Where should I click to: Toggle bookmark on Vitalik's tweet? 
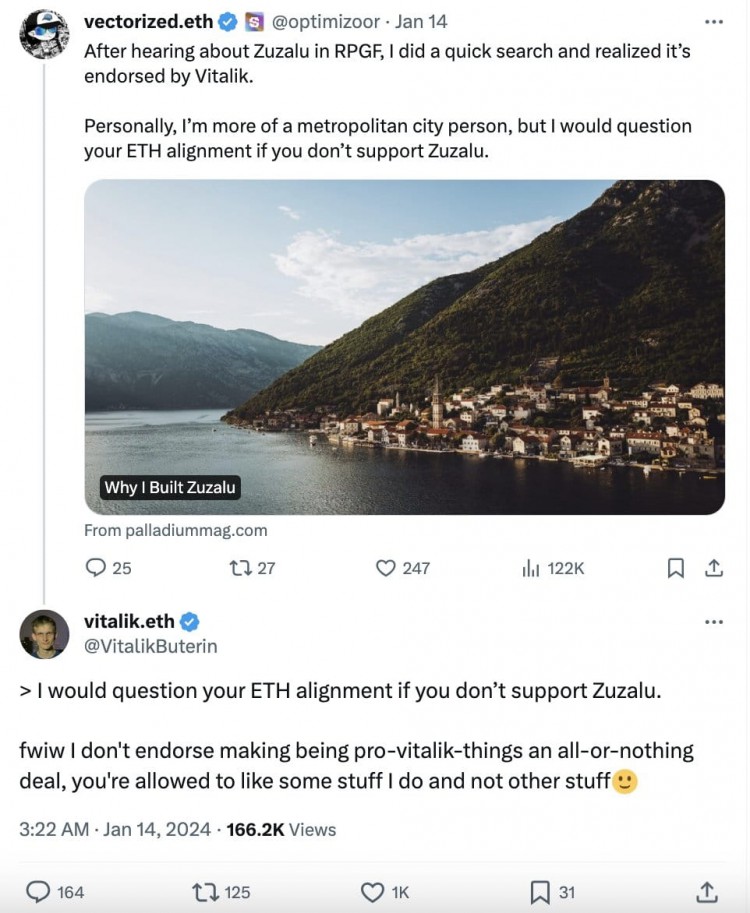click(552, 892)
